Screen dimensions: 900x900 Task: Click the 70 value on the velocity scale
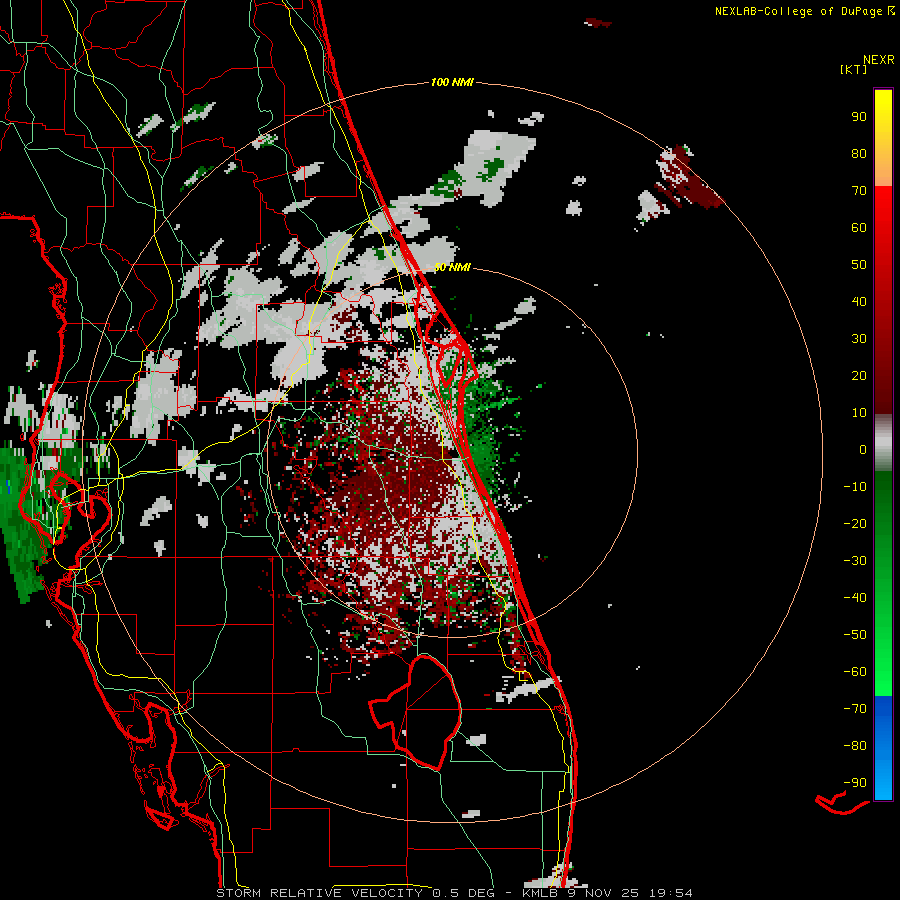(859, 191)
